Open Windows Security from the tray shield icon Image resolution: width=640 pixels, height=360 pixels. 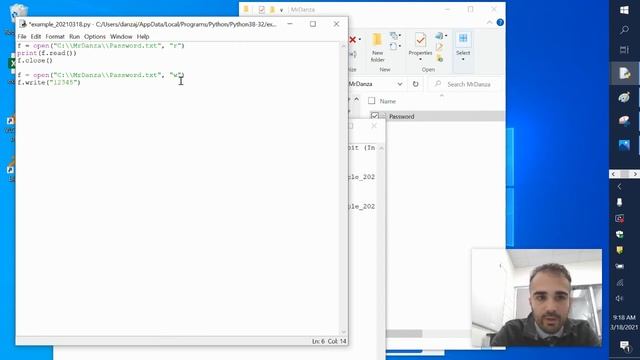(619, 234)
